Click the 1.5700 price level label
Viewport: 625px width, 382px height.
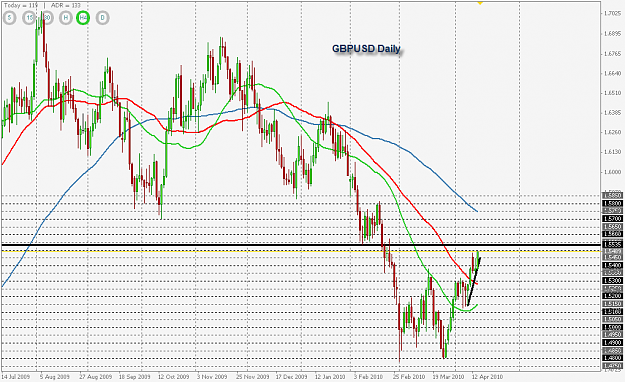point(612,219)
